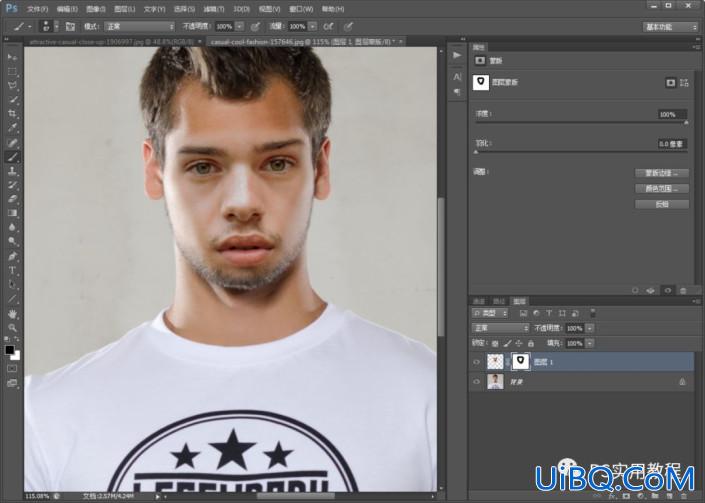
Task: Hide the 背景 layer eye icon
Action: (477, 382)
